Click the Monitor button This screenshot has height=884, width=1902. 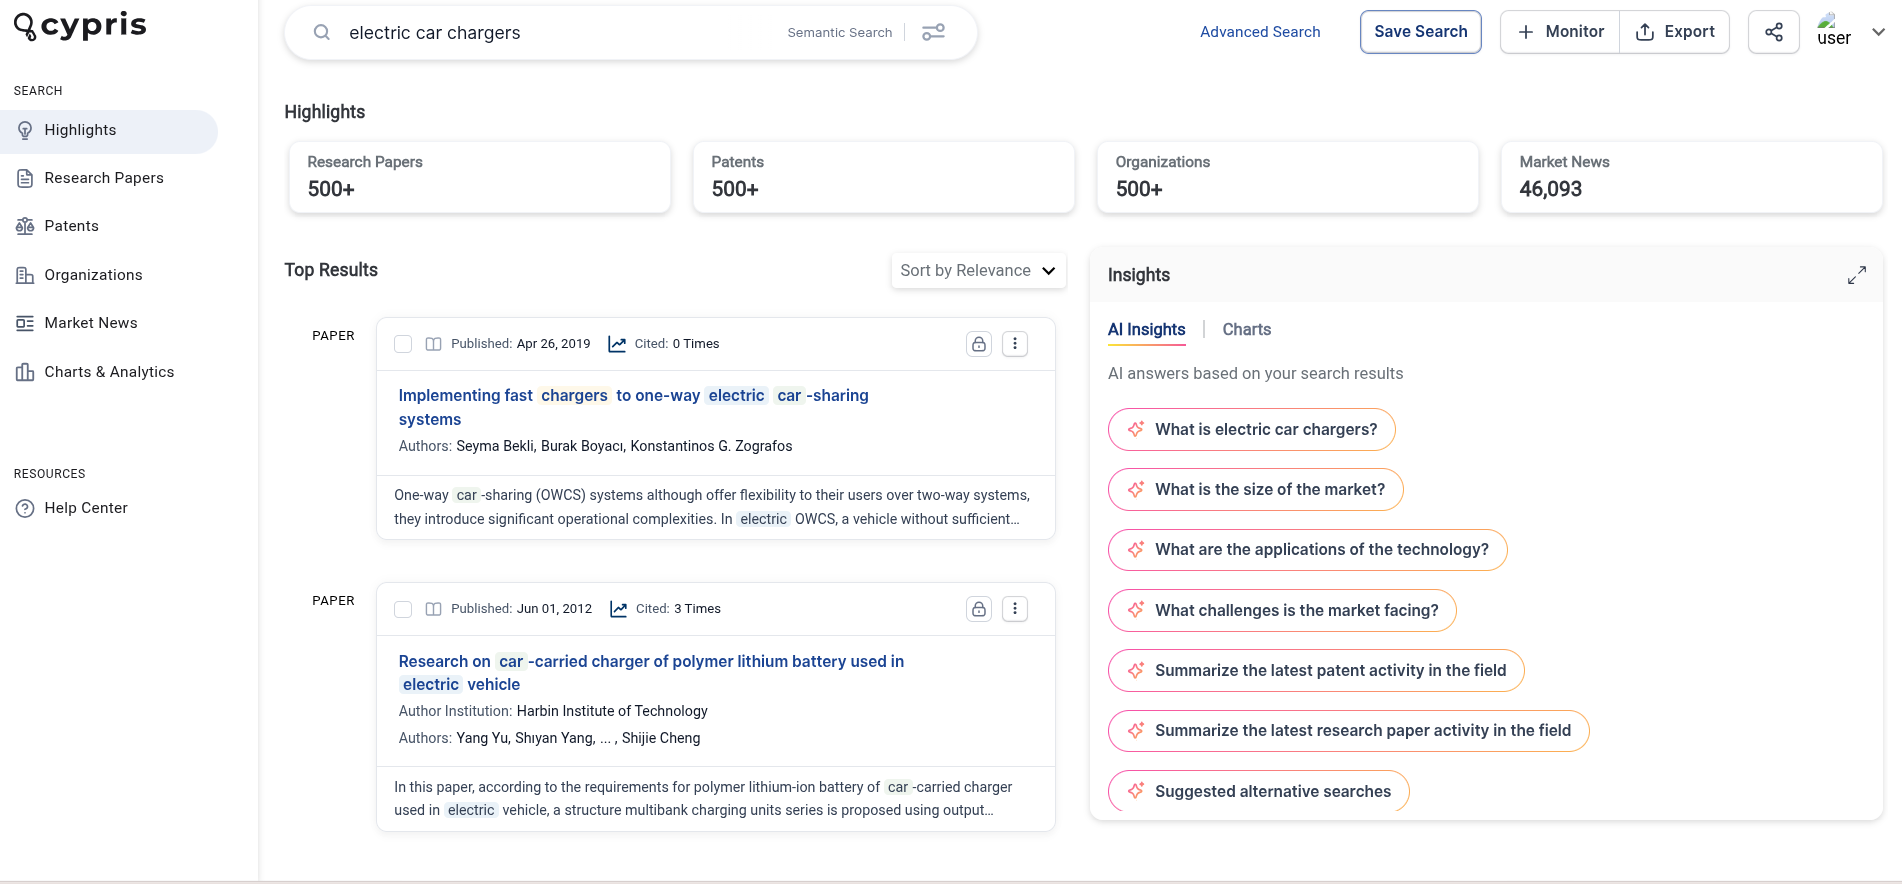tap(1560, 32)
